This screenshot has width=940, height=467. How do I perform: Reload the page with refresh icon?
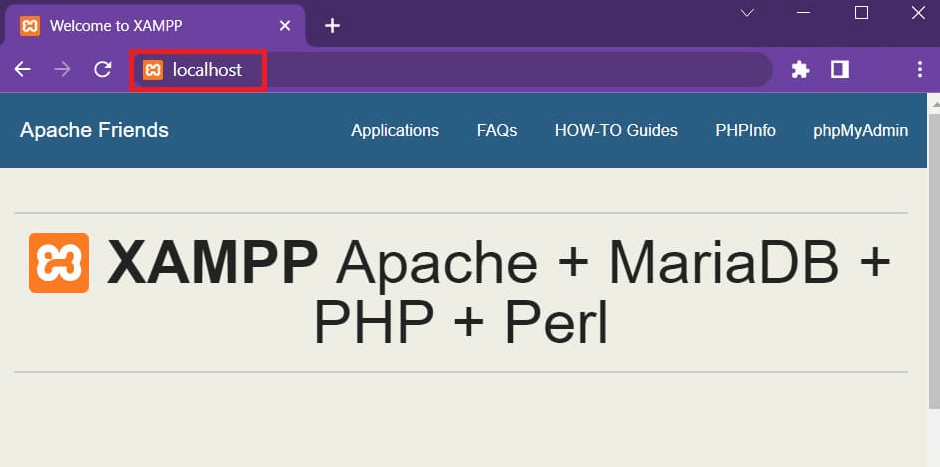click(x=102, y=70)
